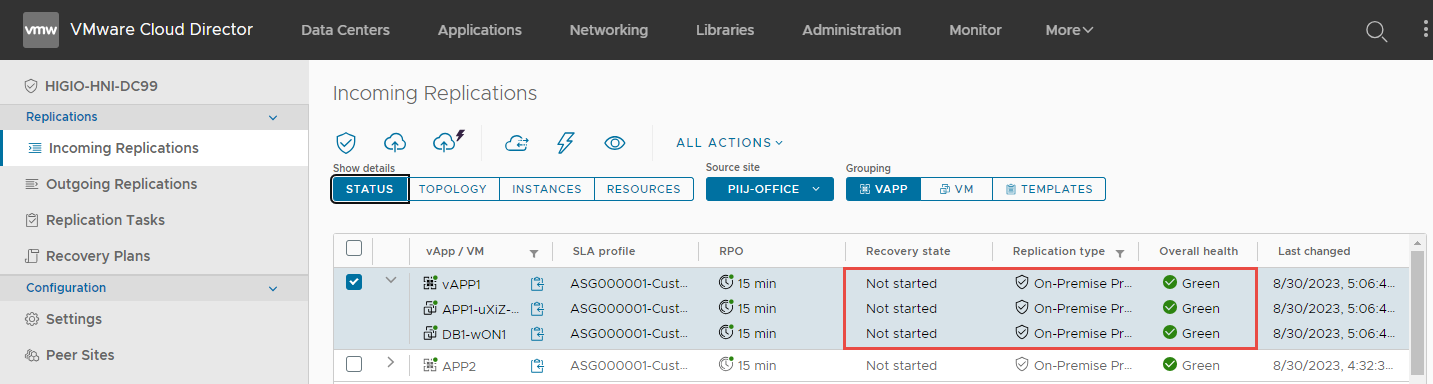Click the eye monitor icon in toolbar
The image size is (1433, 384).
pyautogui.click(x=615, y=143)
